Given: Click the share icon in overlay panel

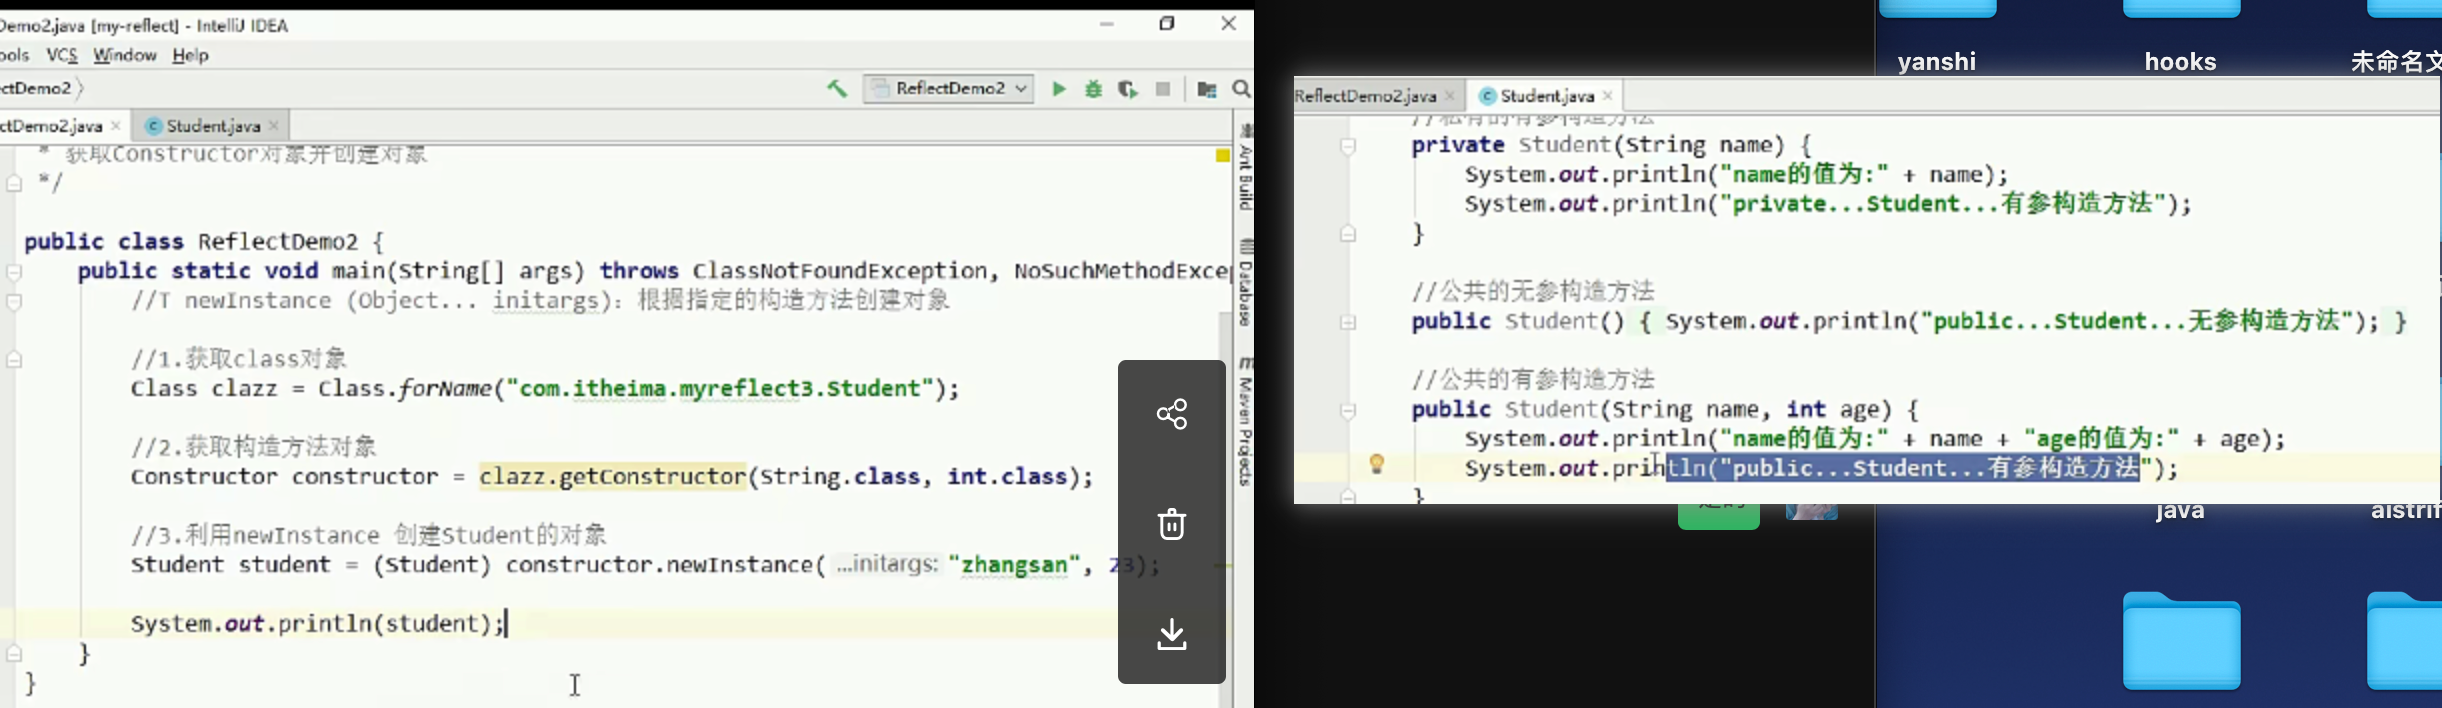Looking at the screenshot, I should [1172, 414].
